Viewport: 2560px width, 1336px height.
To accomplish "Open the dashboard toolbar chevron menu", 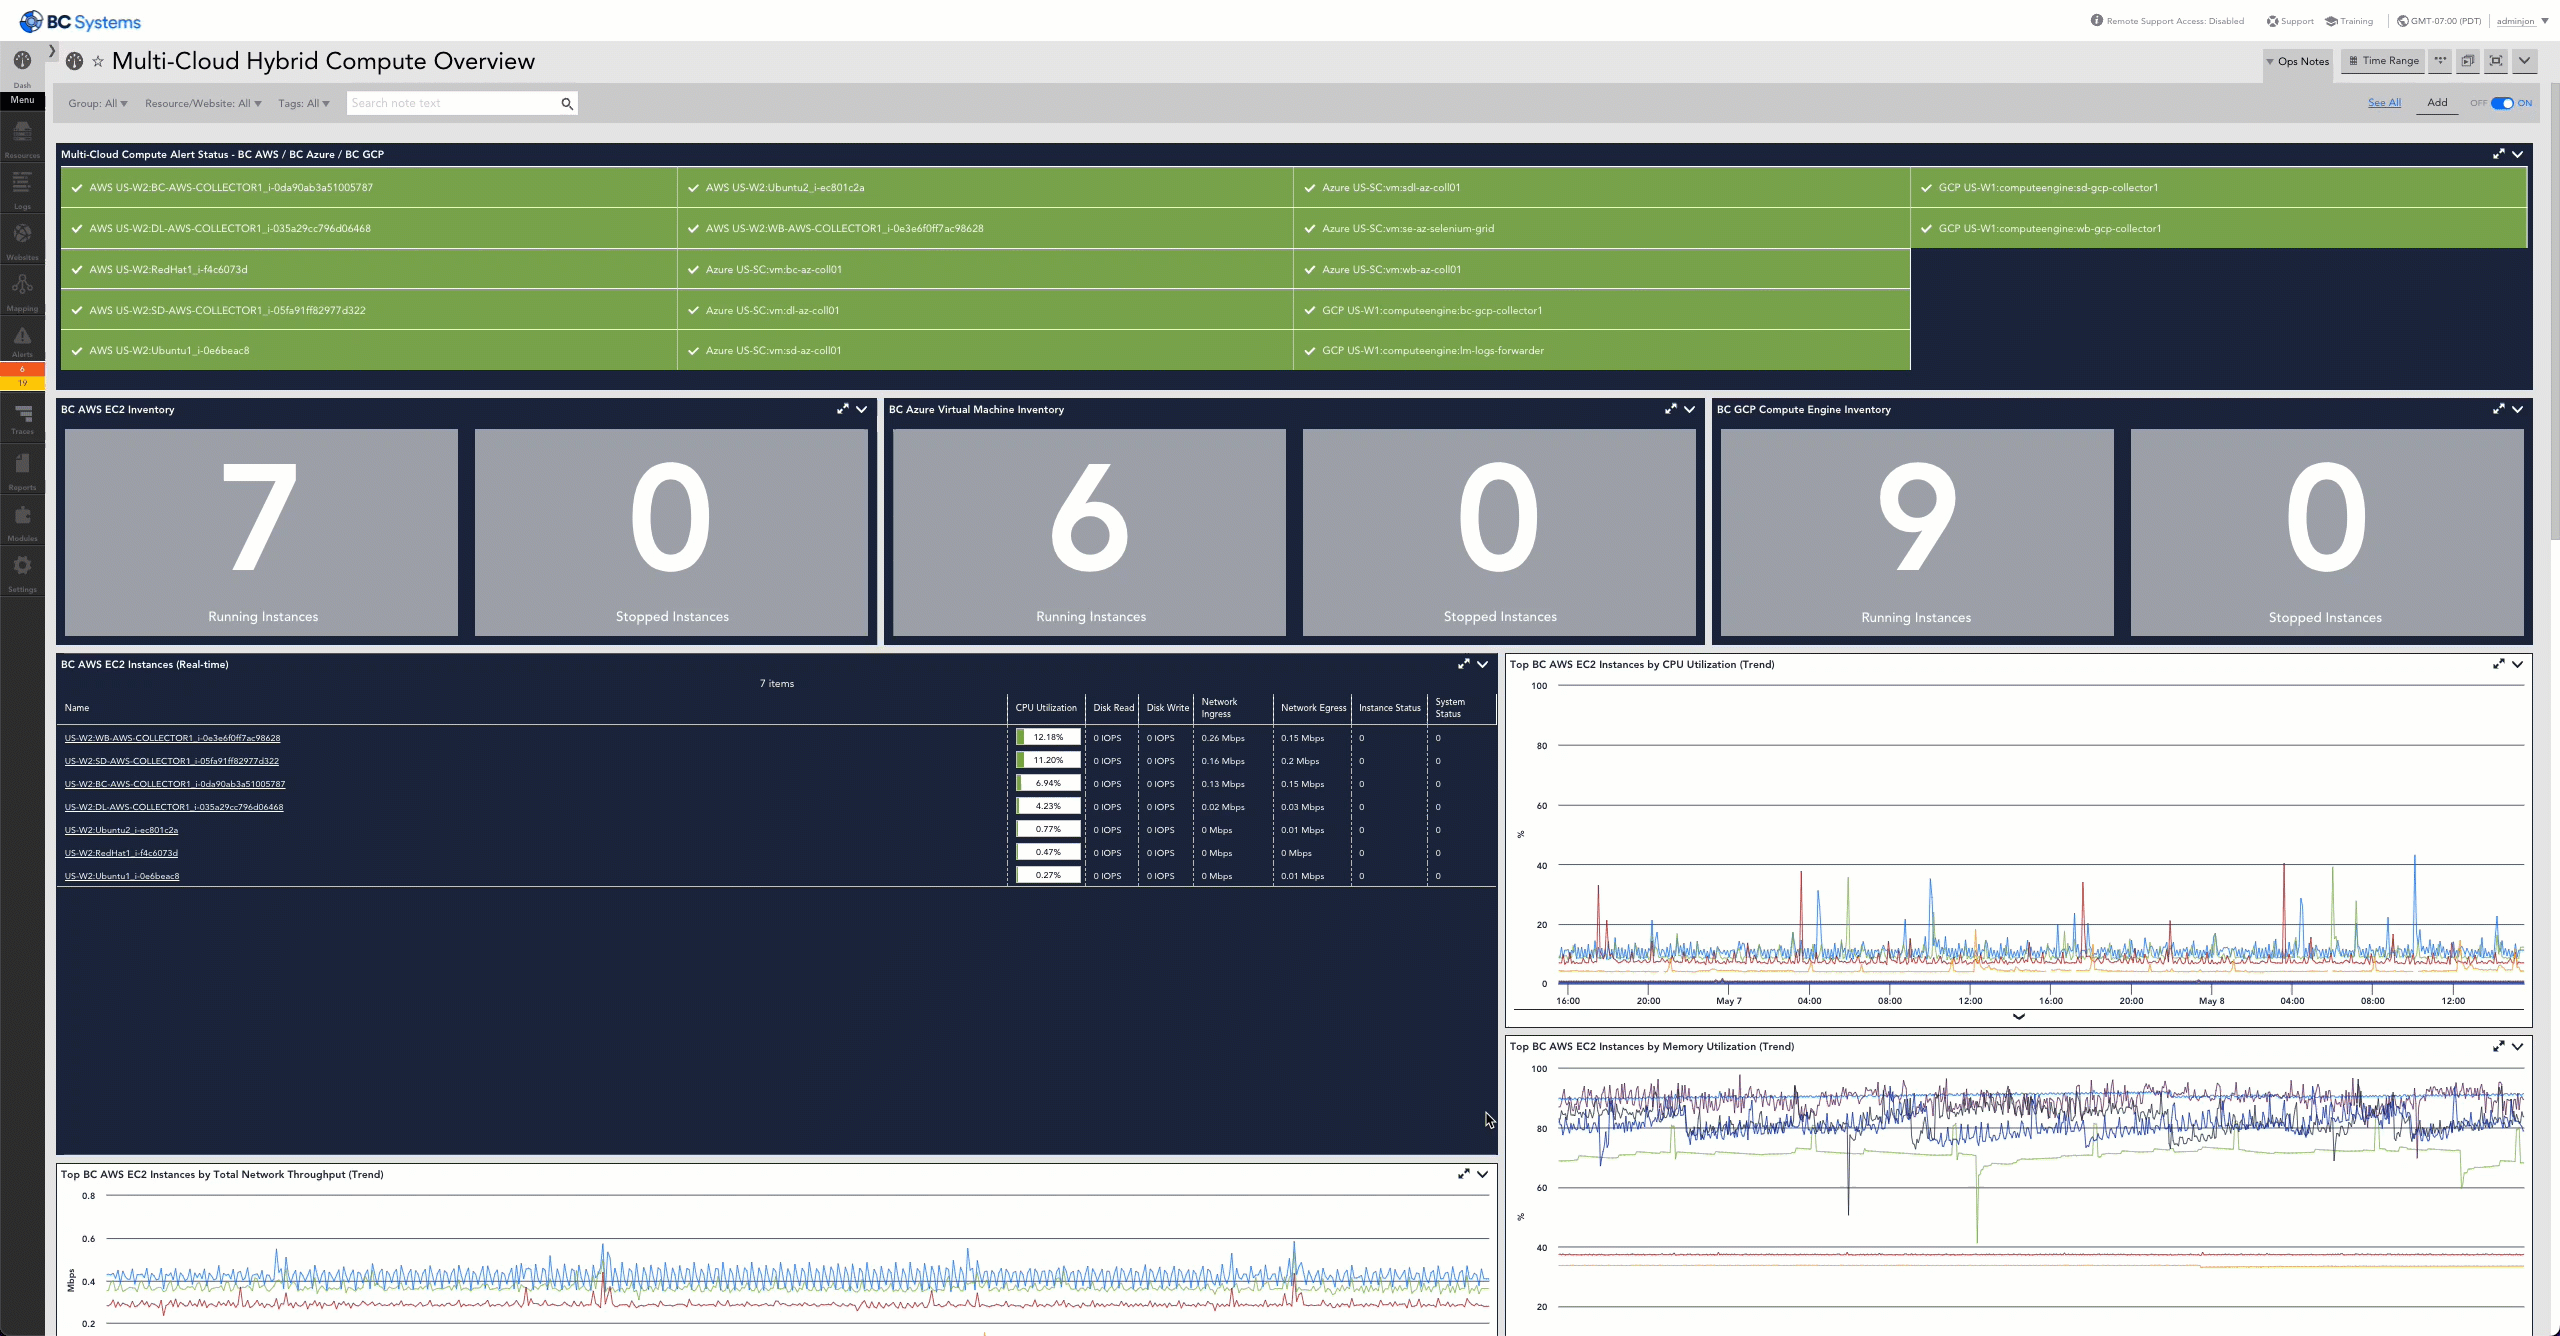I will pyautogui.click(x=2525, y=61).
